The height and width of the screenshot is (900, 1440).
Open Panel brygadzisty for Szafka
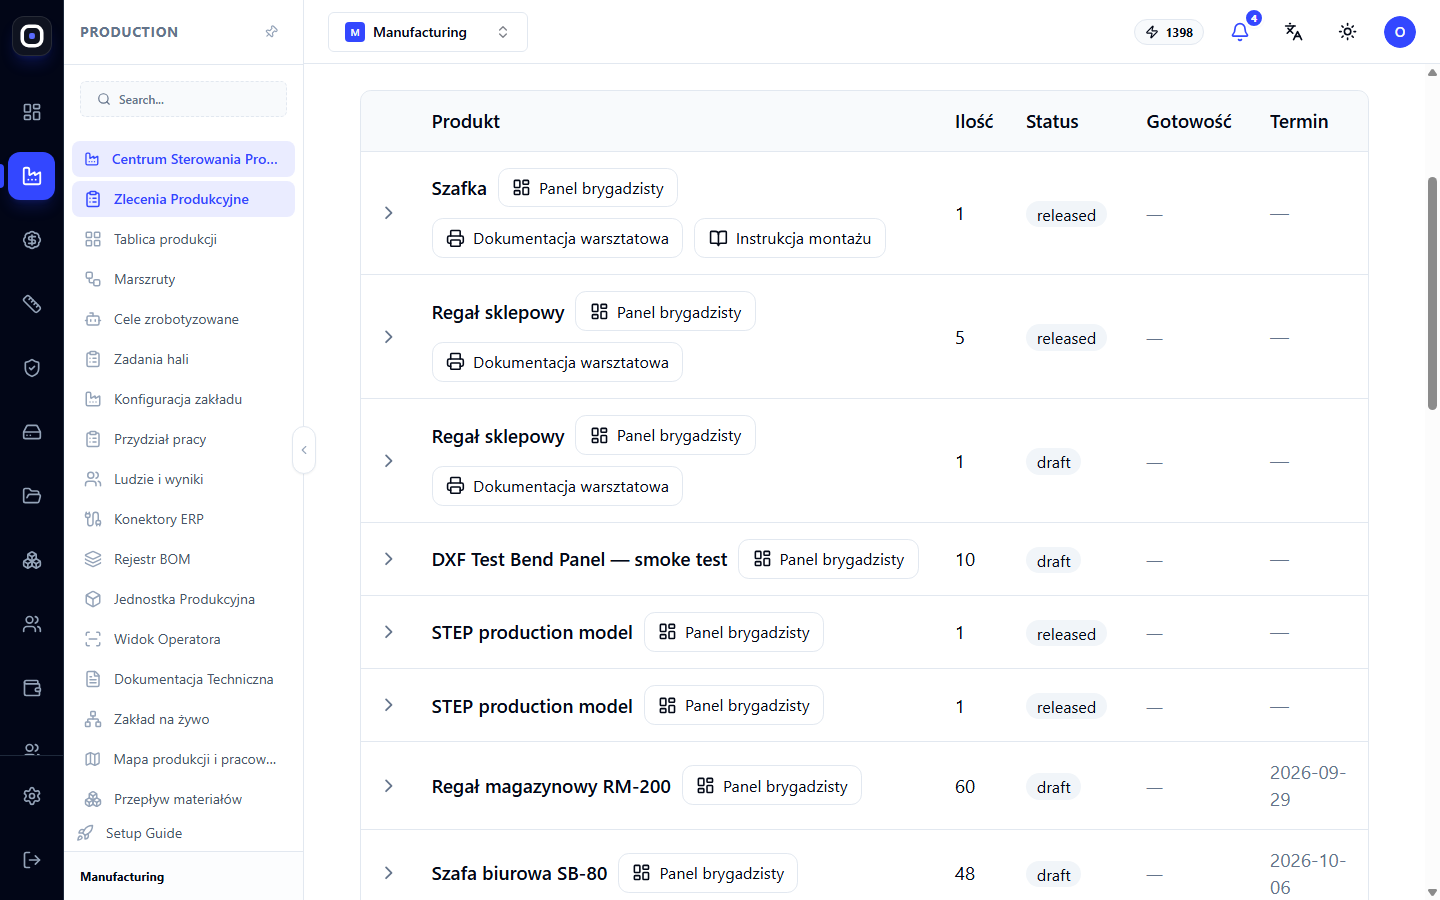pyautogui.click(x=588, y=188)
